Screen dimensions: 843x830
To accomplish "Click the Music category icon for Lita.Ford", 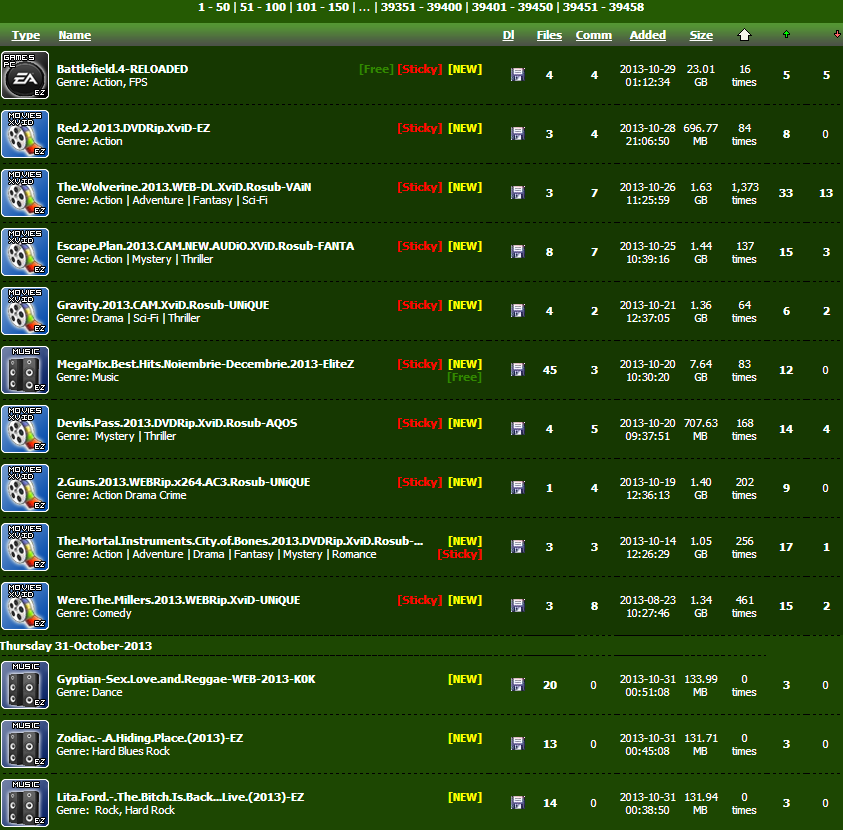I will click(x=25, y=803).
